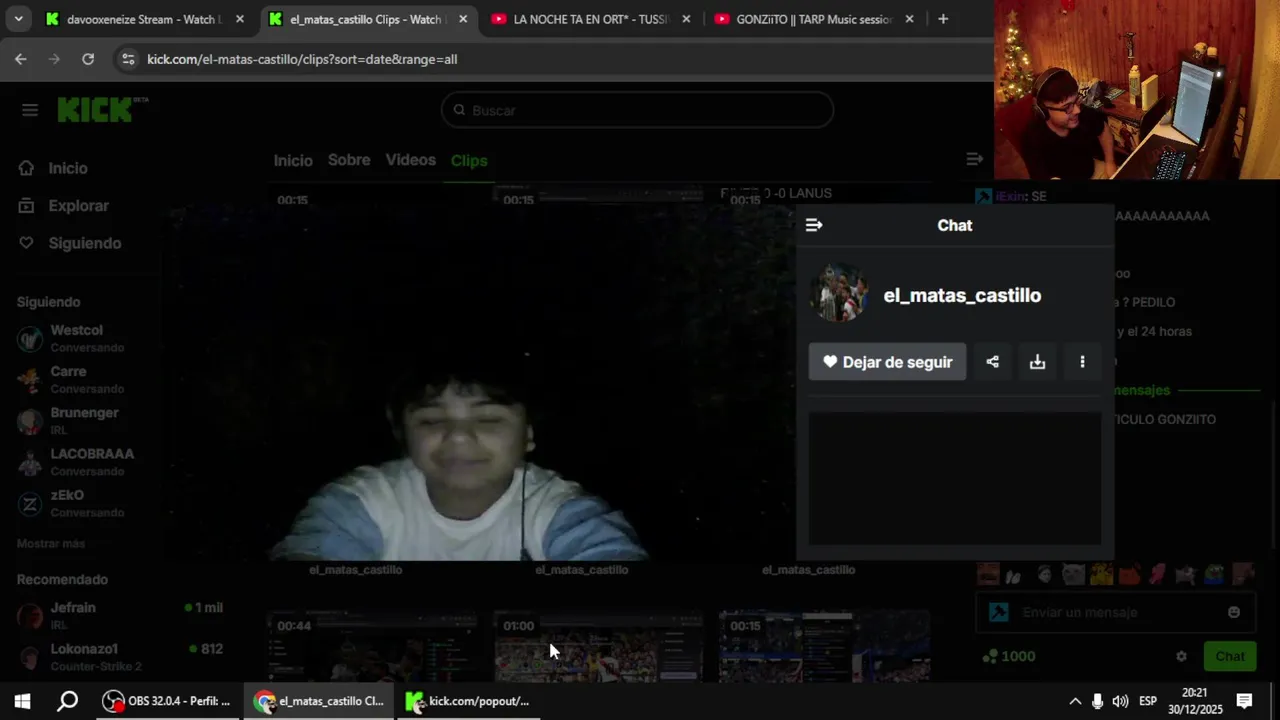
Task: View site information icon in address bar
Action: pyautogui.click(x=128, y=59)
